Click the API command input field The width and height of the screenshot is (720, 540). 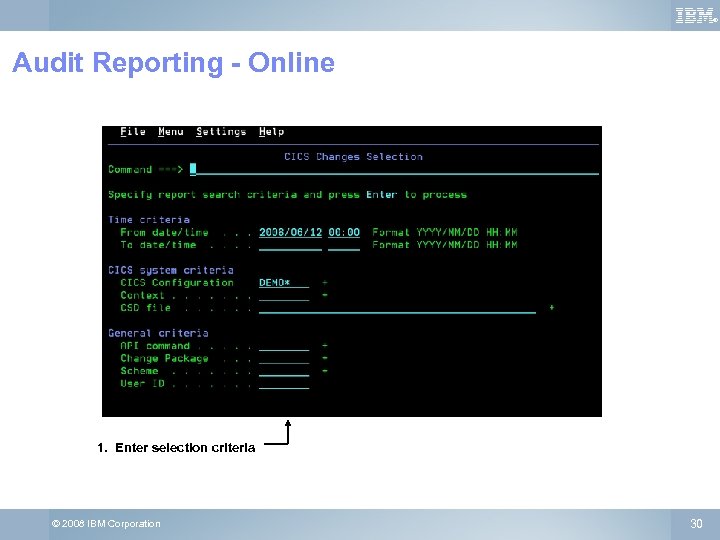coord(284,346)
